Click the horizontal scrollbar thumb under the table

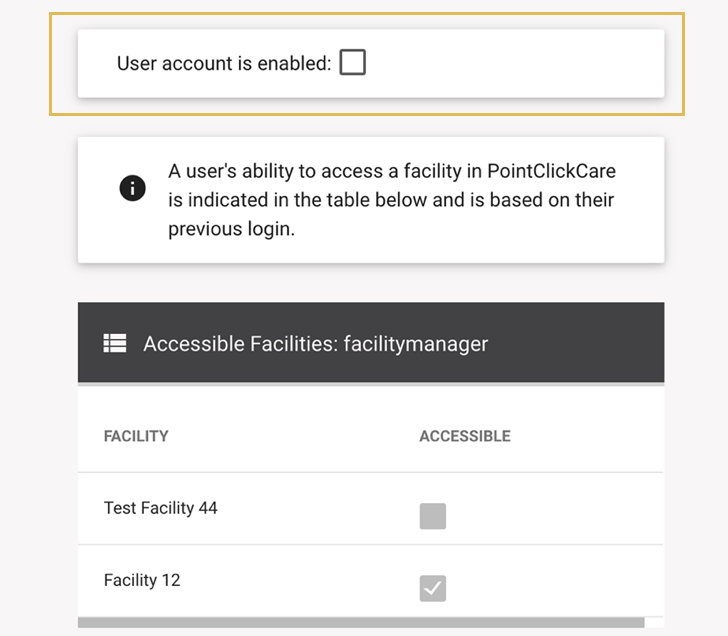(x=360, y=623)
